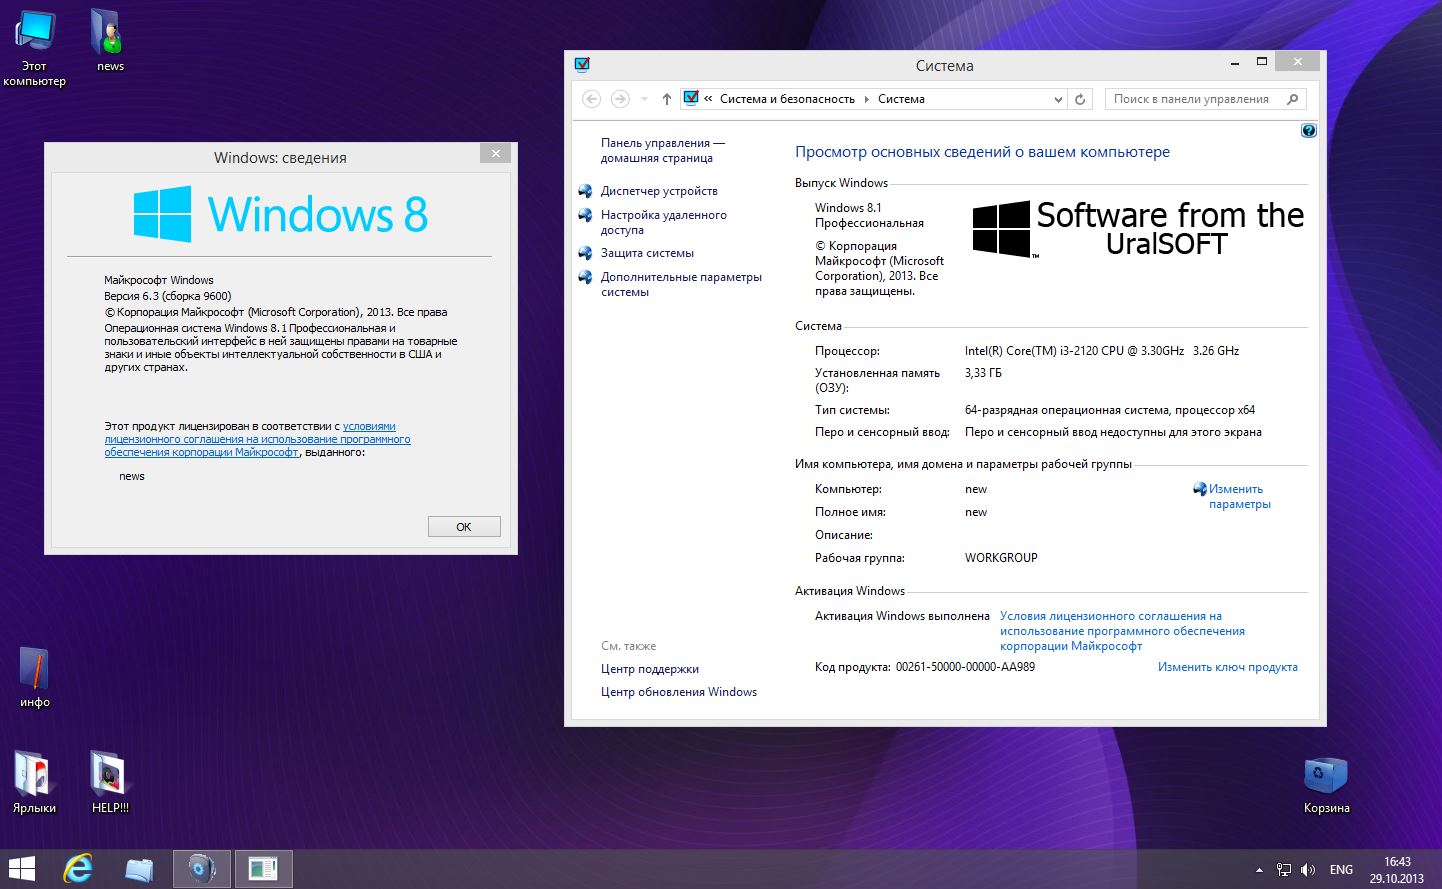Click 'Изменить ключ продукта'

coord(1227,667)
